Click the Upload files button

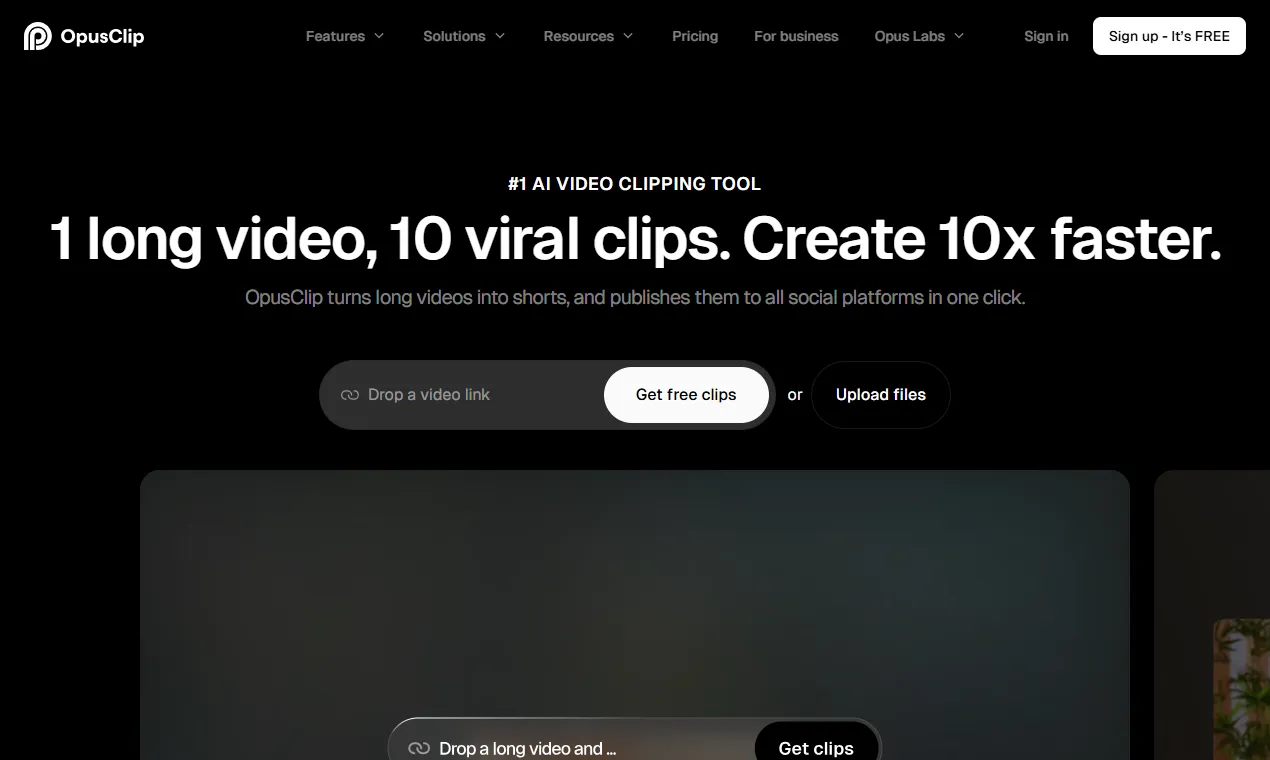(881, 395)
